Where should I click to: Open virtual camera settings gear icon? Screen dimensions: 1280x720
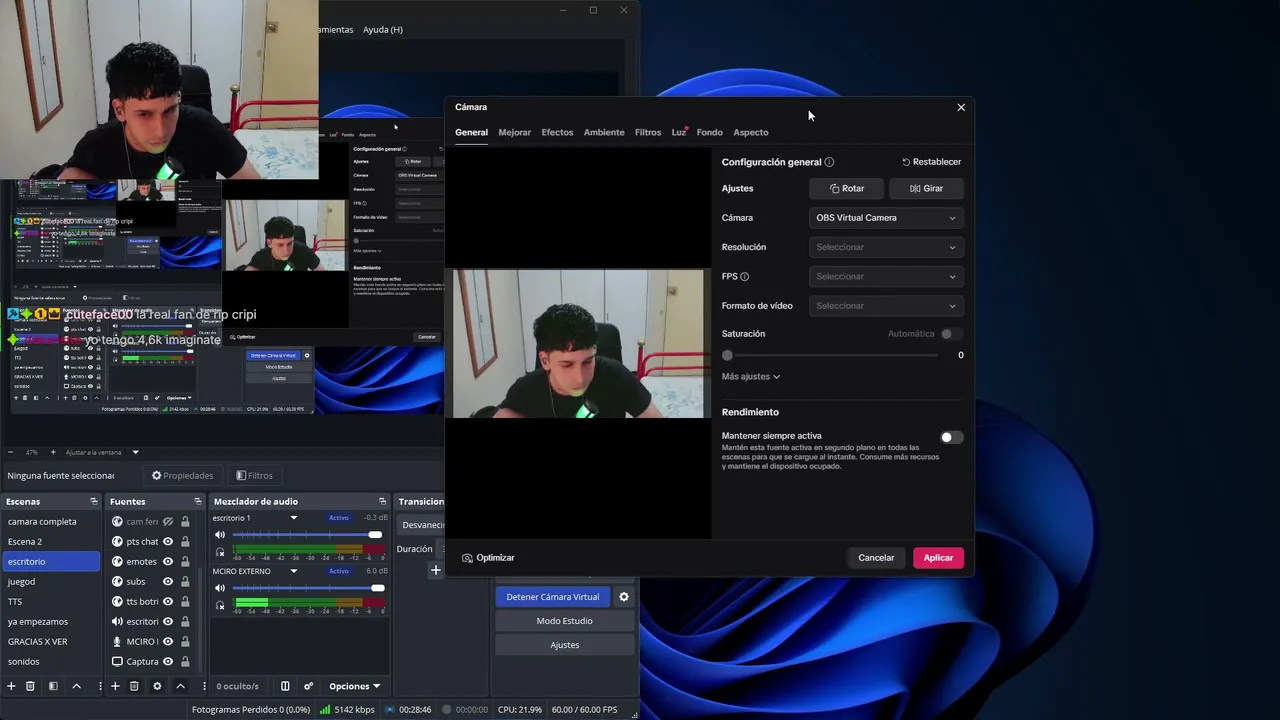point(624,597)
